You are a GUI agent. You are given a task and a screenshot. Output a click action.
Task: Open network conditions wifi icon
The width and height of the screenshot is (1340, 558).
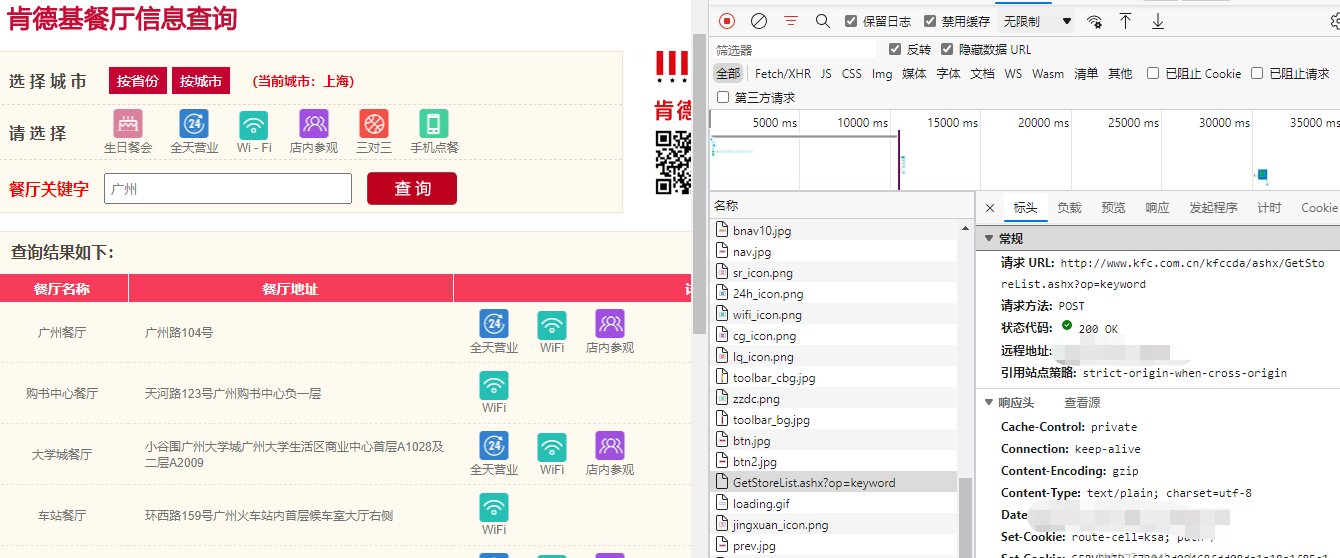tap(1095, 21)
